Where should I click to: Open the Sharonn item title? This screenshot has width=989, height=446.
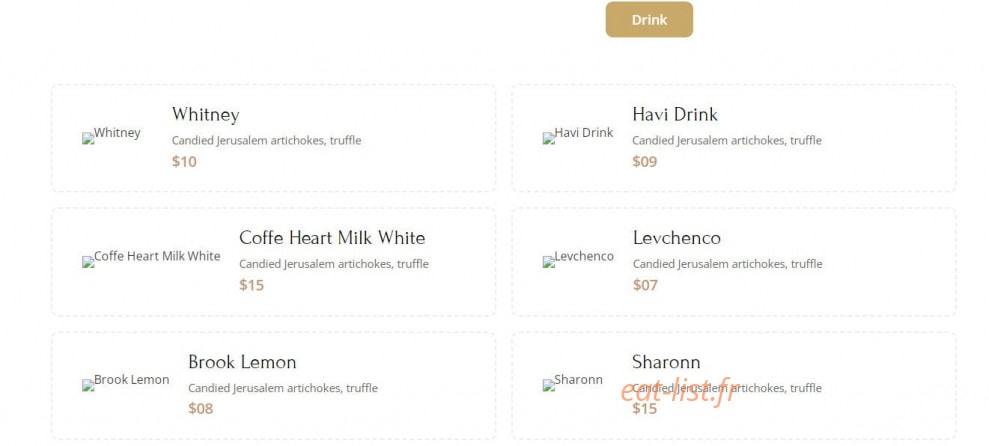point(666,362)
